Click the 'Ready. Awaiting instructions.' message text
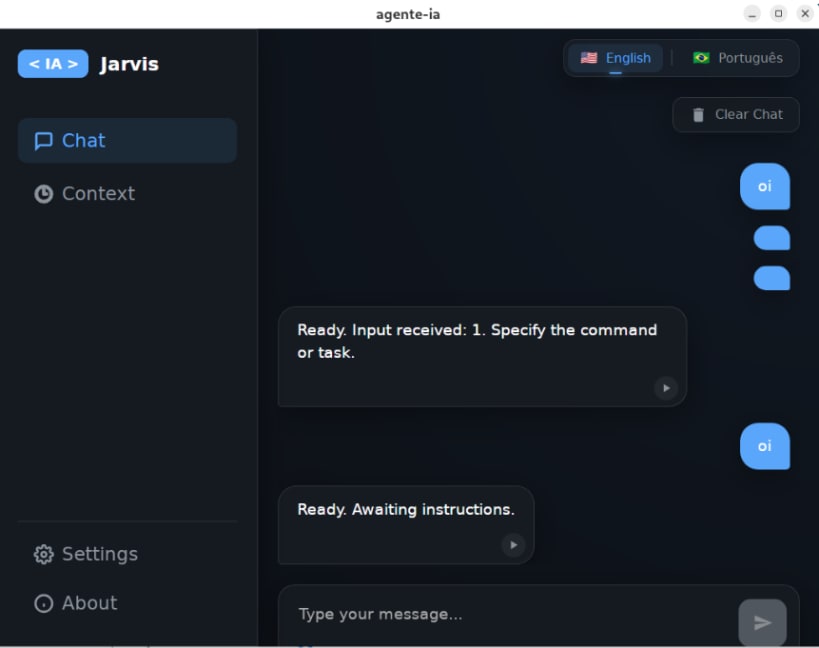 [x=406, y=509]
